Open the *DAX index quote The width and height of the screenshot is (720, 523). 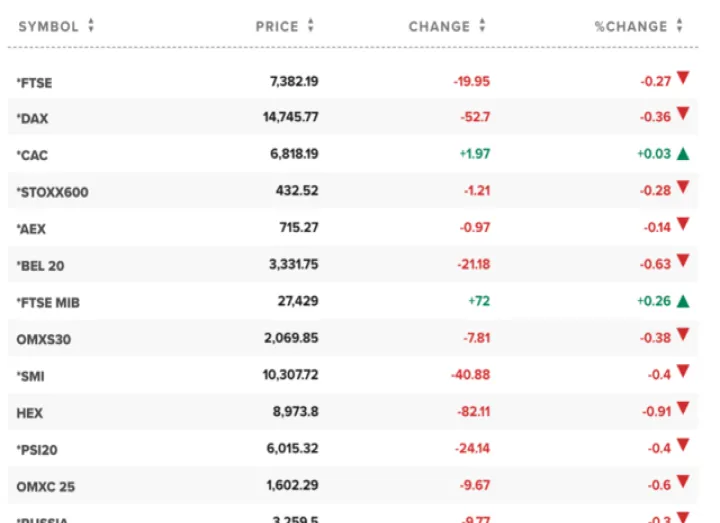point(32,119)
